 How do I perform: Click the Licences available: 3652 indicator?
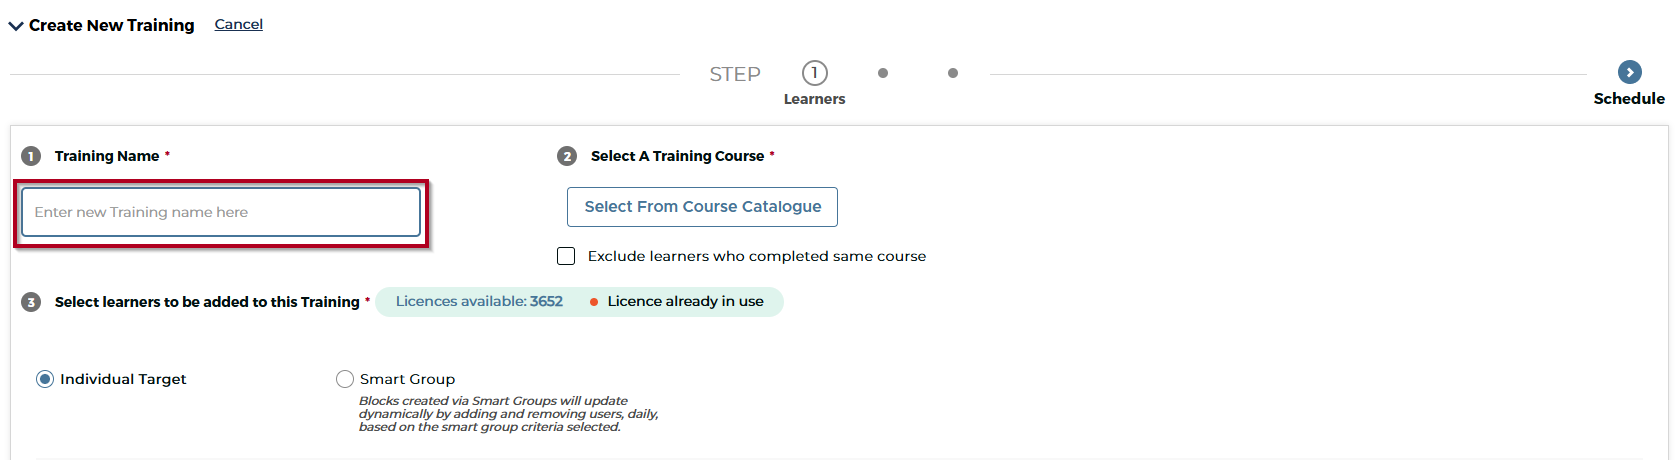479,301
